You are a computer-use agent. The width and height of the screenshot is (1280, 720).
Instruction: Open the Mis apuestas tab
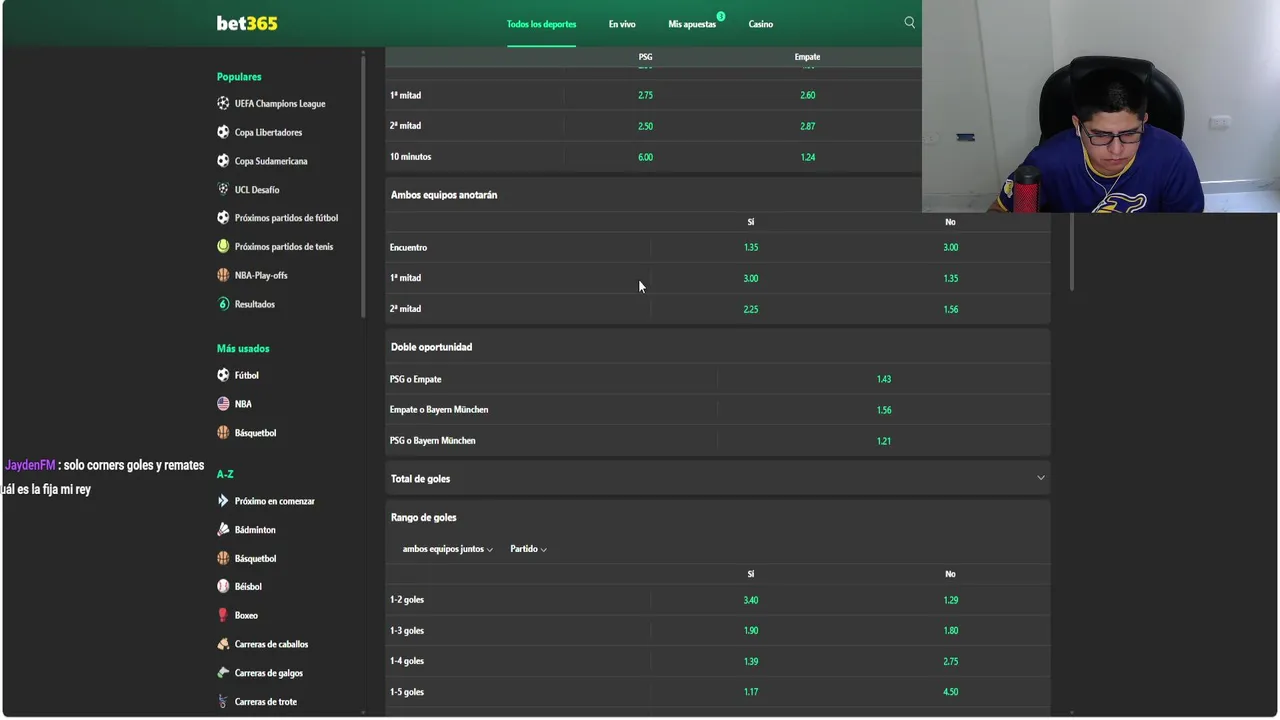click(692, 24)
